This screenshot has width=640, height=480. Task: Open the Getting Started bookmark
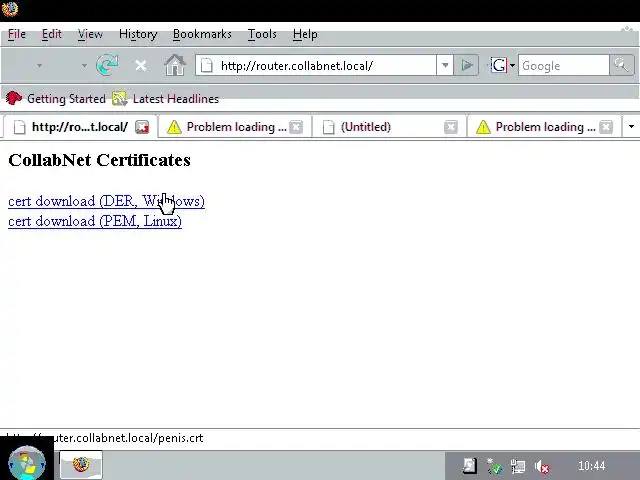(56, 99)
